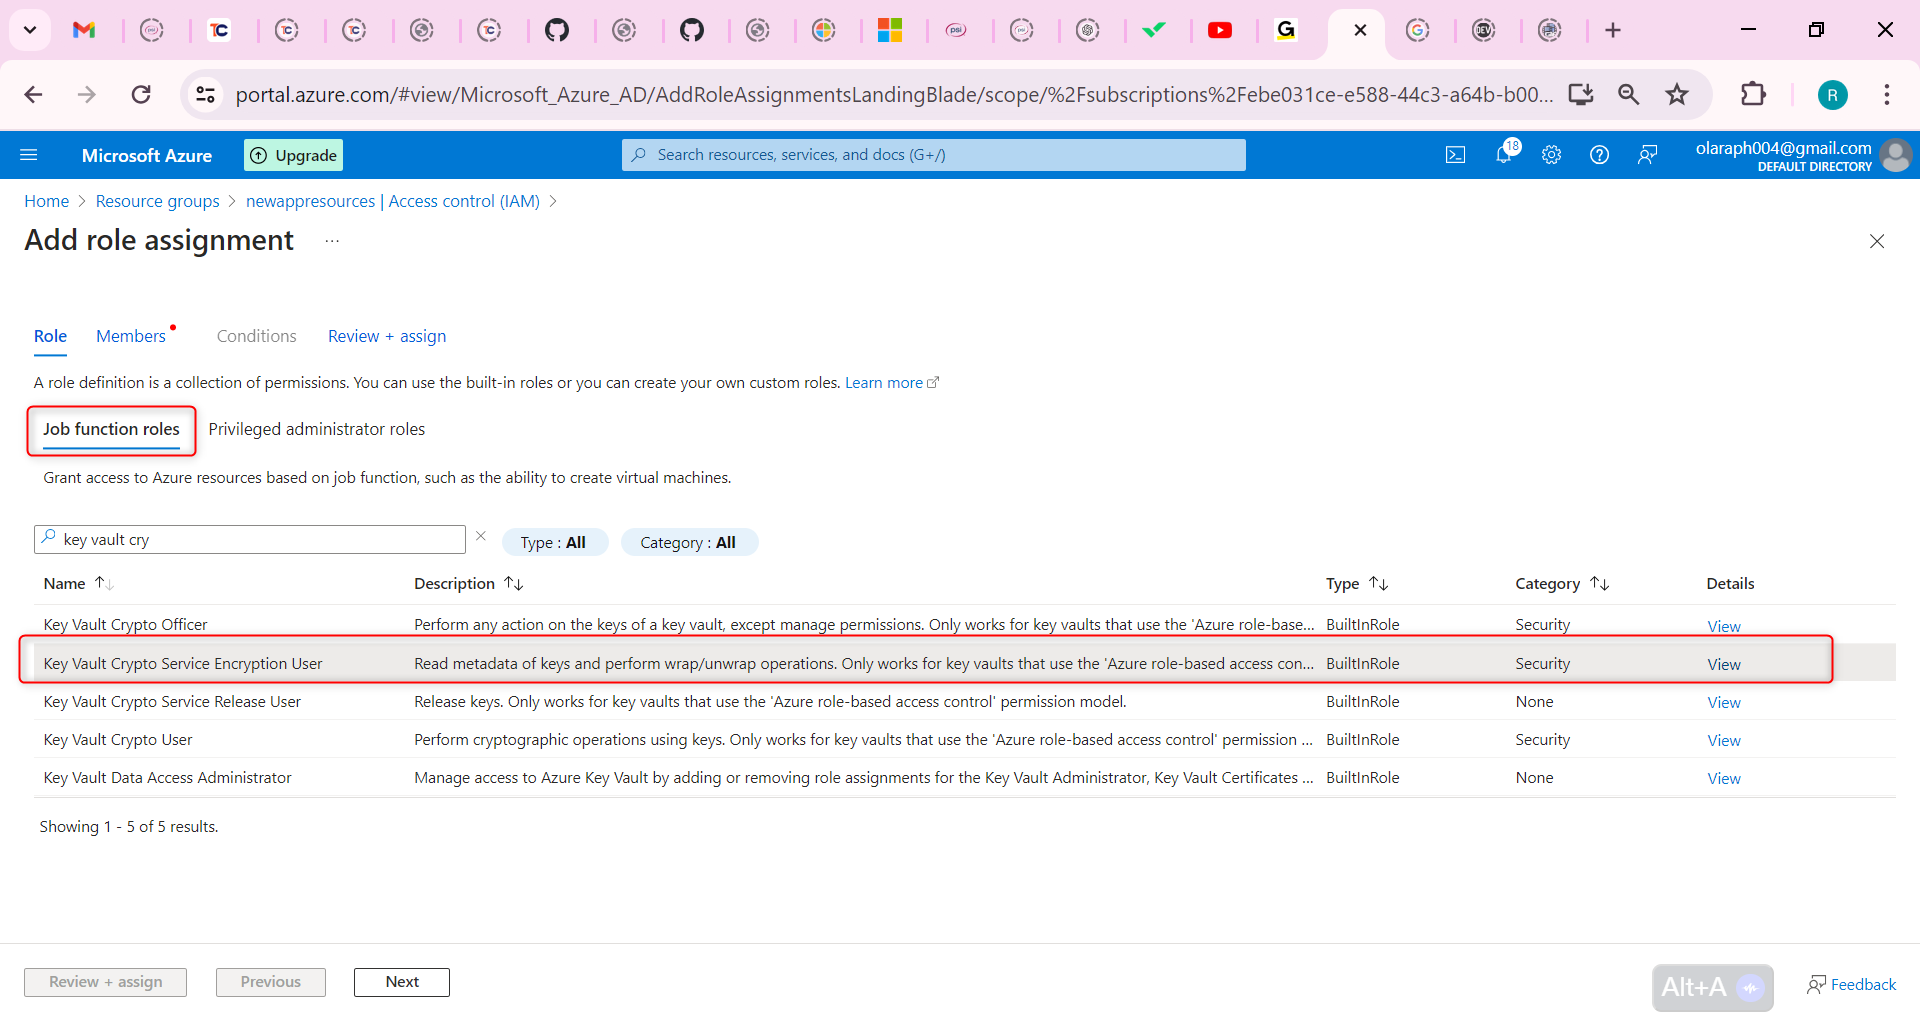
Task: Select the Privileged administrator roles tab
Action: (316, 429)
